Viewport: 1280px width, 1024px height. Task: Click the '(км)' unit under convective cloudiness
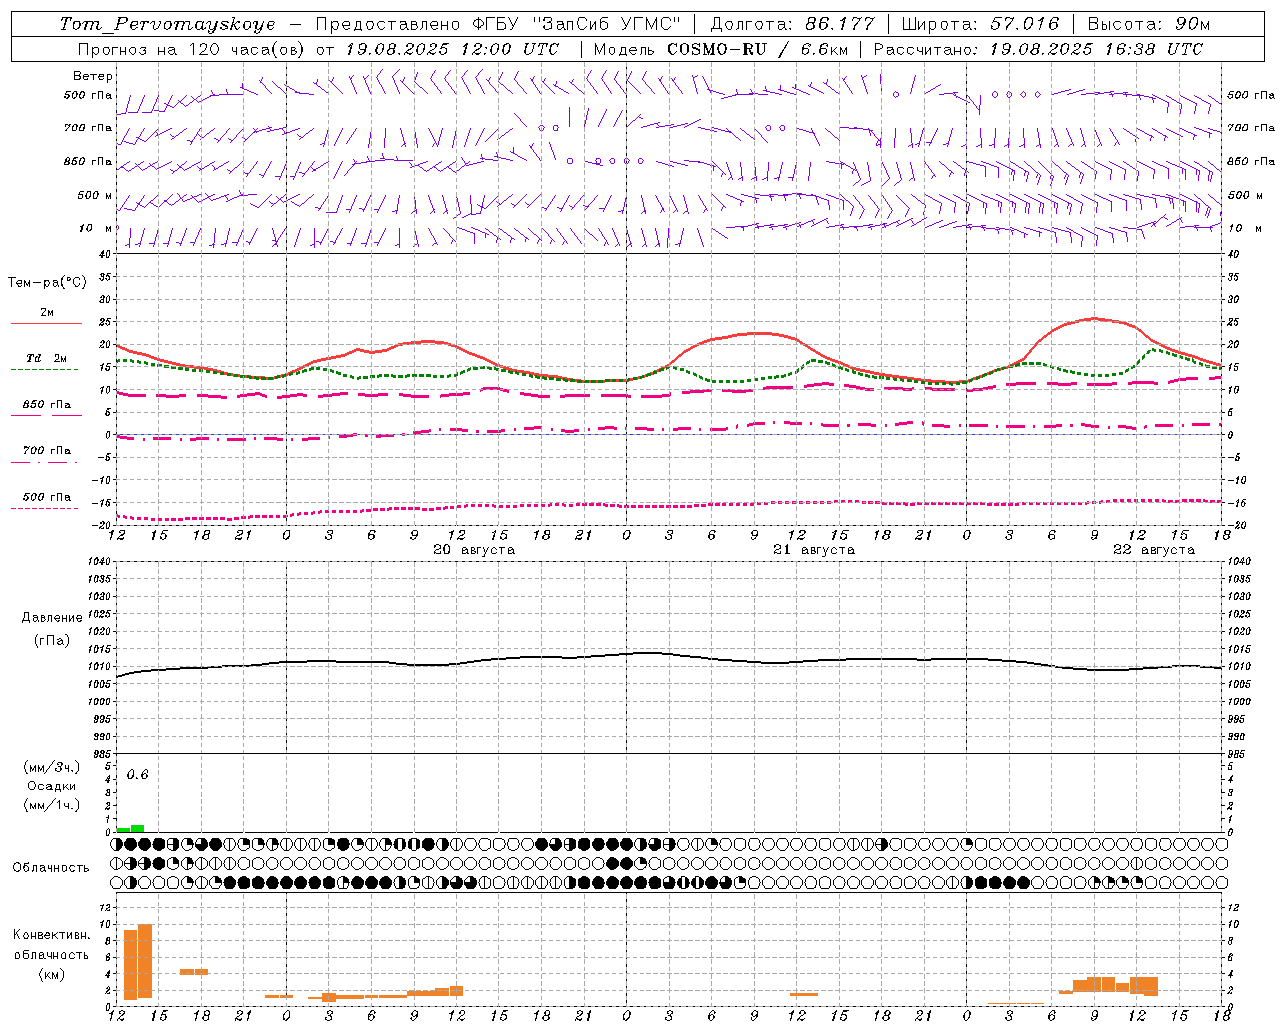[52, 974]
